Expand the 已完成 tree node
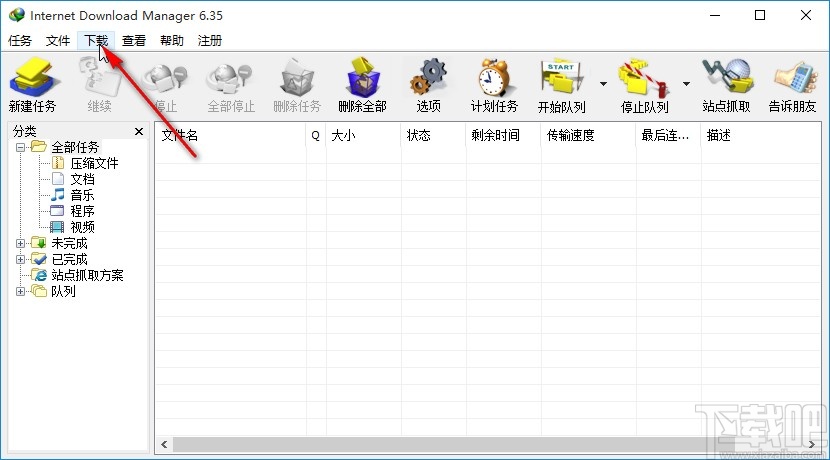 click(x=20, y=259)
